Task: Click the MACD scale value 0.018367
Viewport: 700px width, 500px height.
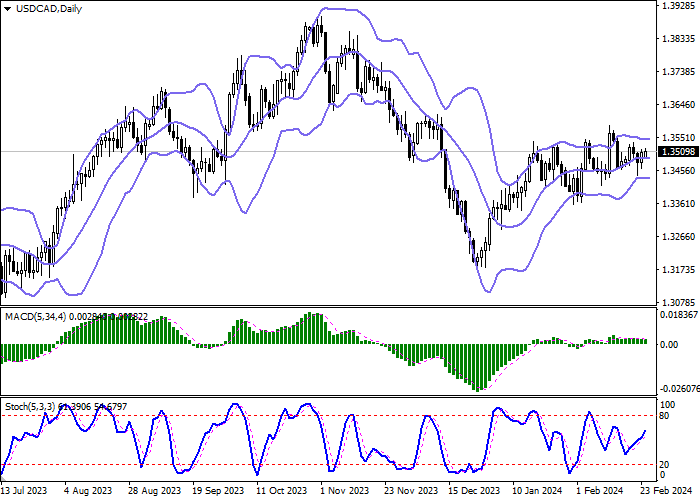Action: pyautogui.click(x=679, y=315)
